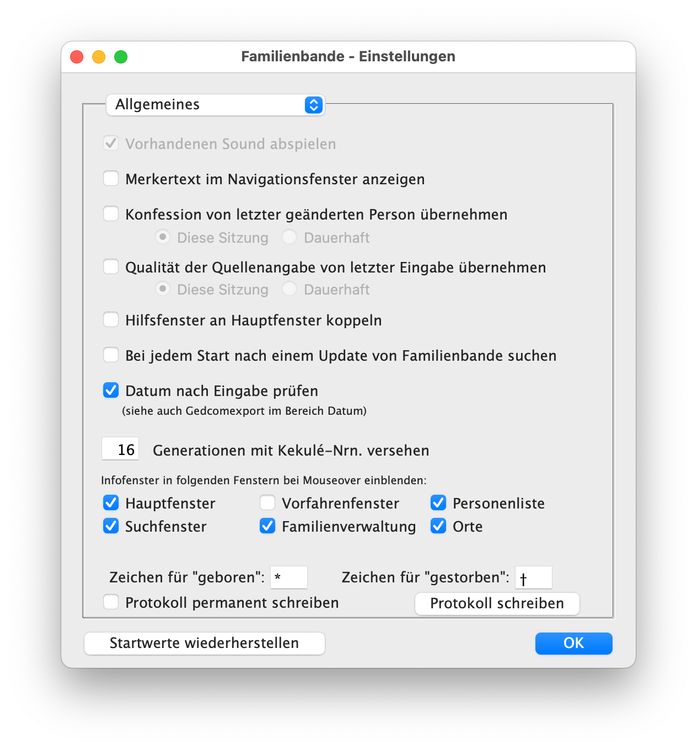
Task: Enable Merkertext im Navigationsfenster anzeigen
Action: pyautogui.click(x=111, y=179)
